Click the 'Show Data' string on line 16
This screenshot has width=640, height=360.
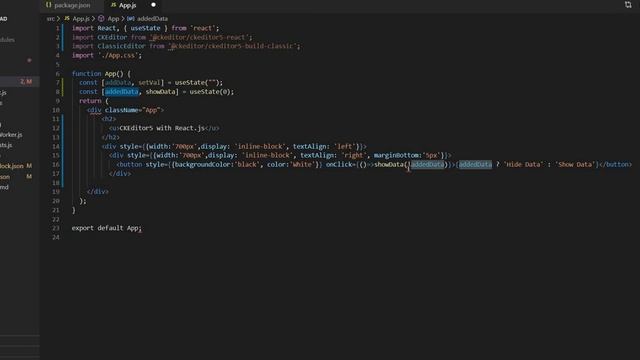coord(576,164)
